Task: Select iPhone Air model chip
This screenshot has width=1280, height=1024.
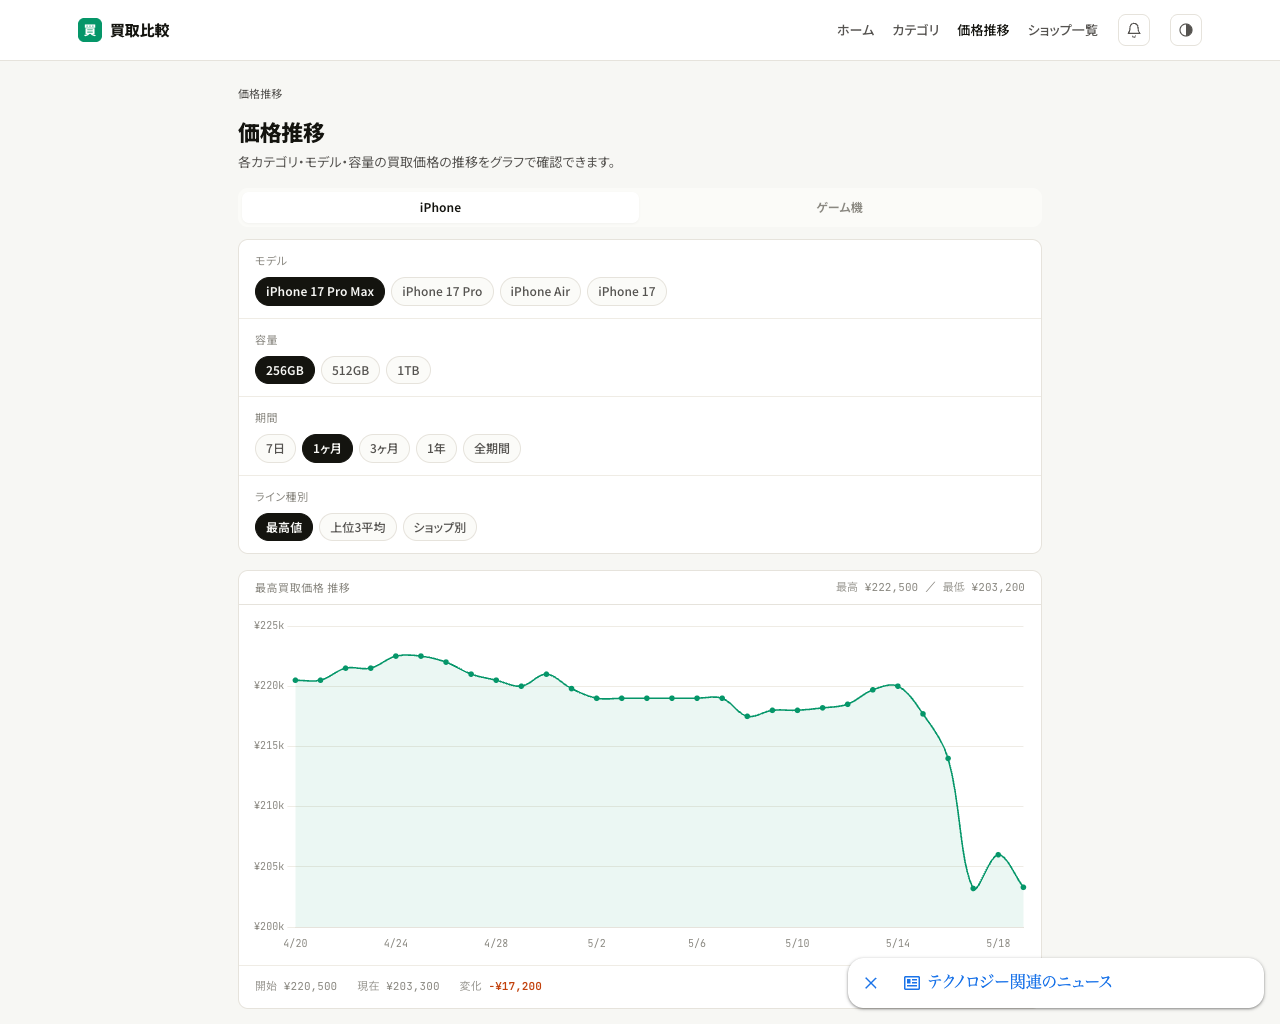Action: click(540, 291)
